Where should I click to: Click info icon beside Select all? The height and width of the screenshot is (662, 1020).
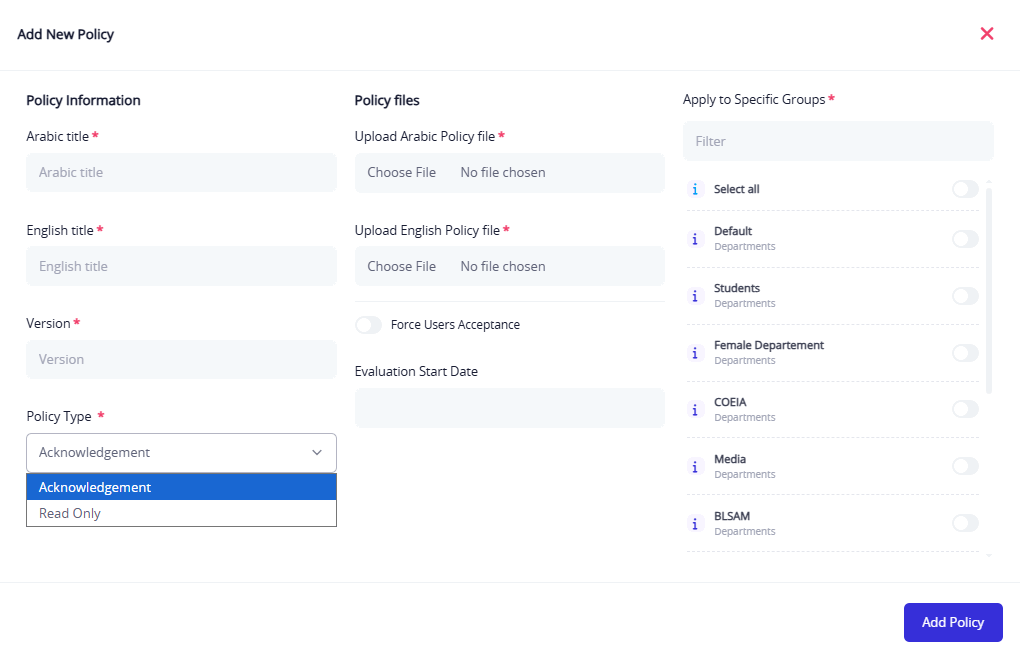(696, 189)
